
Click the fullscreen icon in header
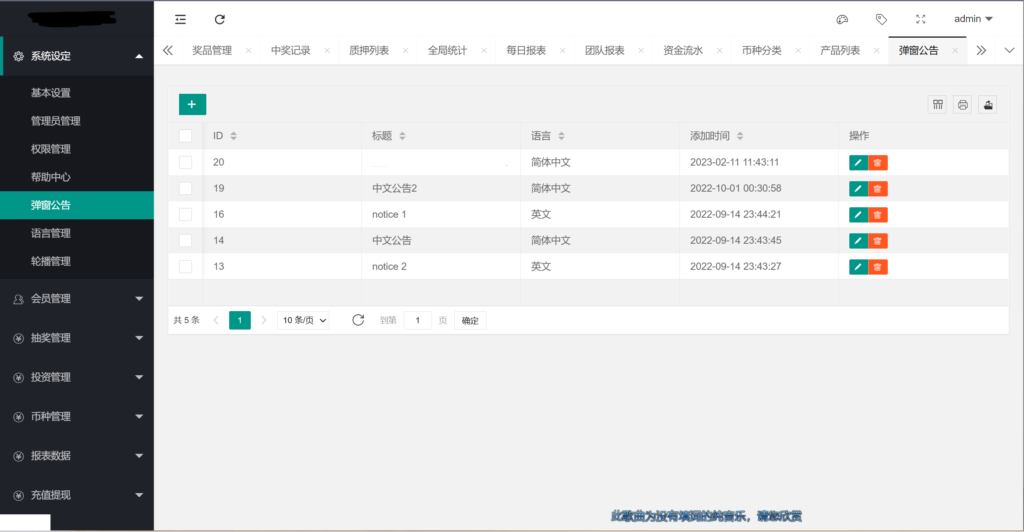point(920,19)
